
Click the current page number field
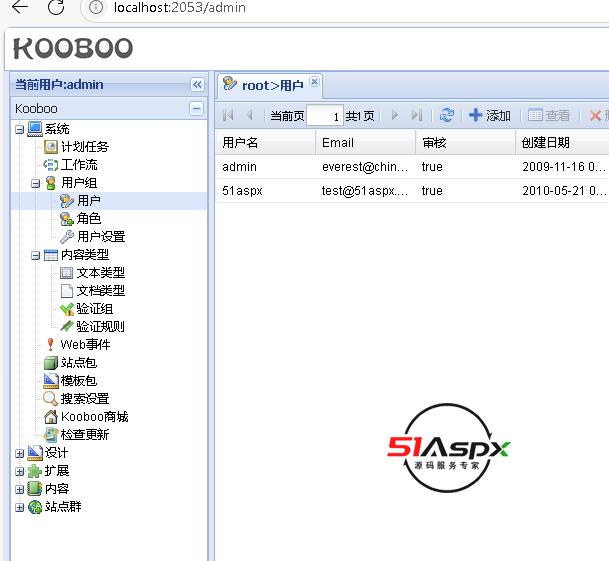(325, 115)
